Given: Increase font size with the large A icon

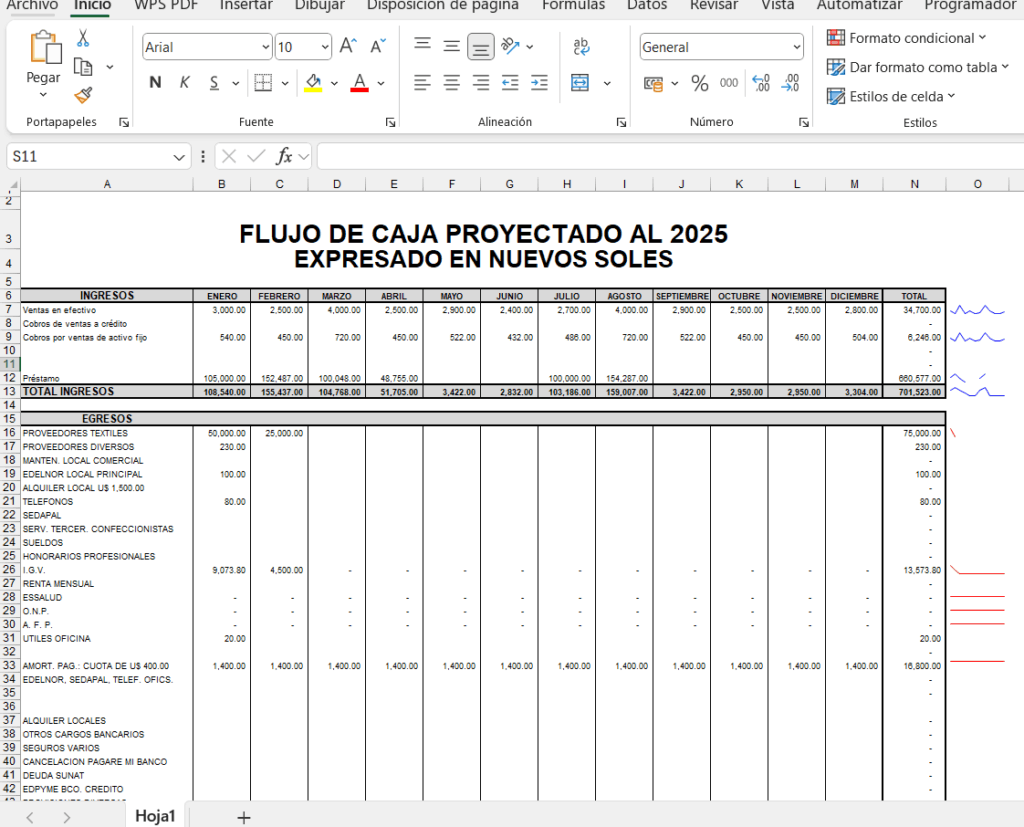Looking at the screenshot, I should 348,46.
